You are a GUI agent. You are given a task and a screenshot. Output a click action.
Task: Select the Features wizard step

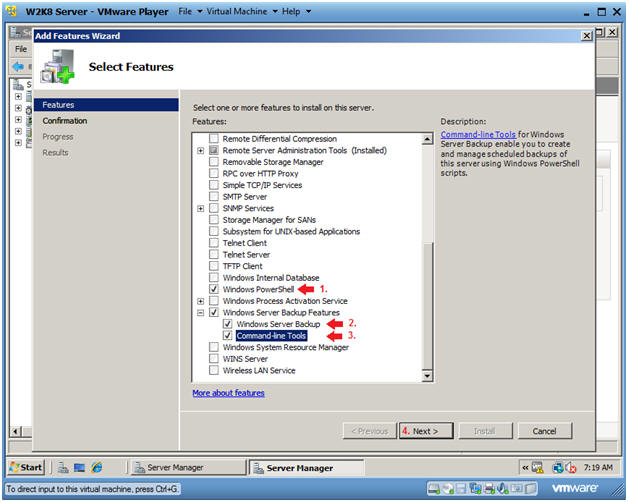coord(106,105)
